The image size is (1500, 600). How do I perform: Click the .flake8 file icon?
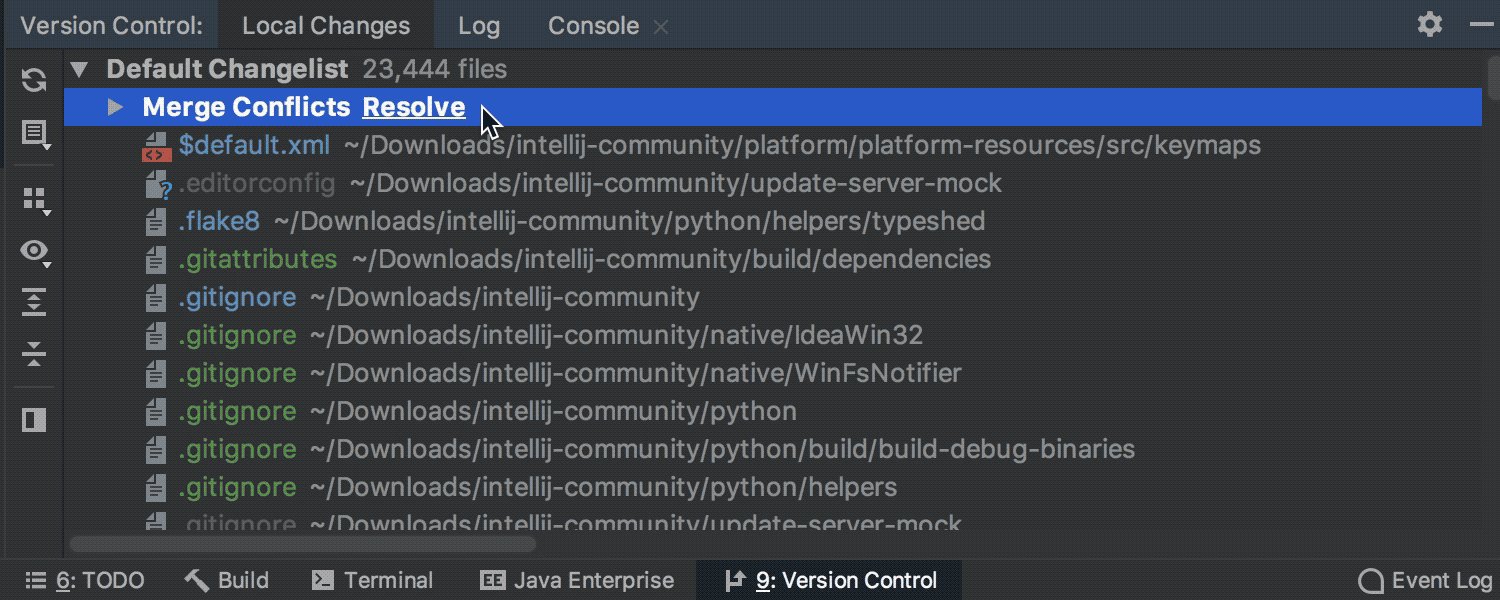(x=155, y=222)
